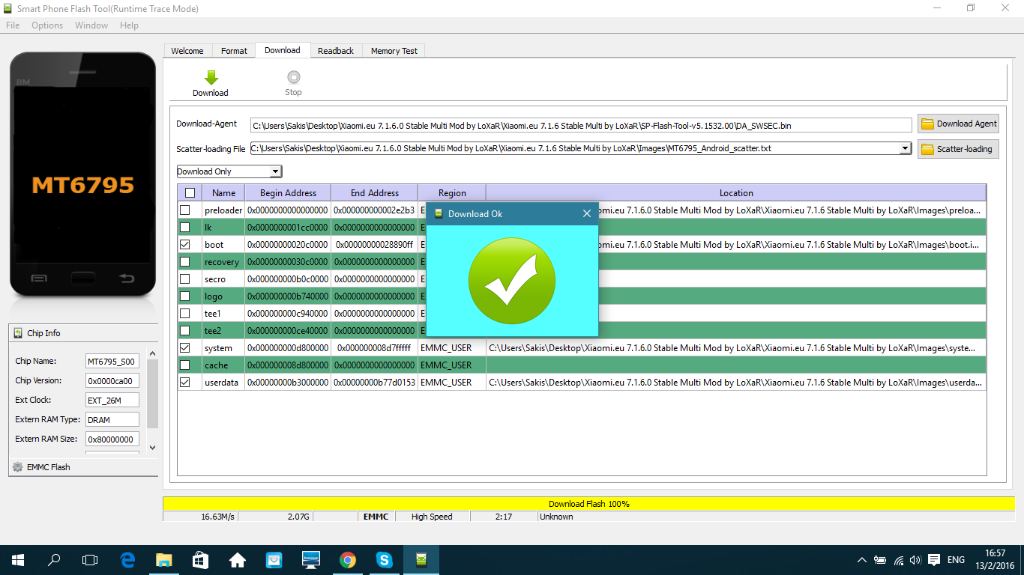Image resolution: width=1024 pixels, height=575 pixels.
Task: Uncheck the userdata partition checkbox
Action: pyautogui.click(x=185, y=382)
